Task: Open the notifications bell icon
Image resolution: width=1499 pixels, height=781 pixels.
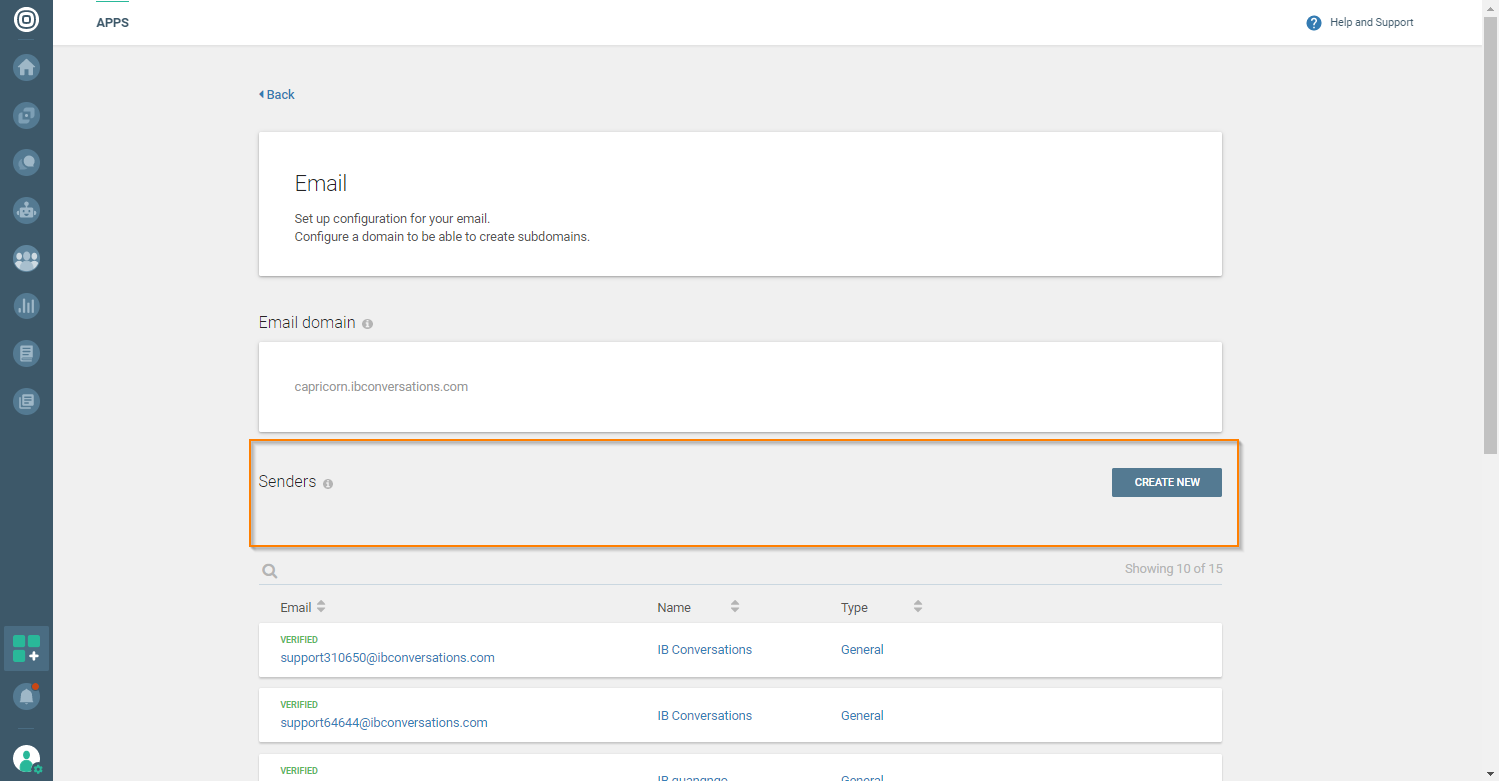Action: click(x=26, y=696)
